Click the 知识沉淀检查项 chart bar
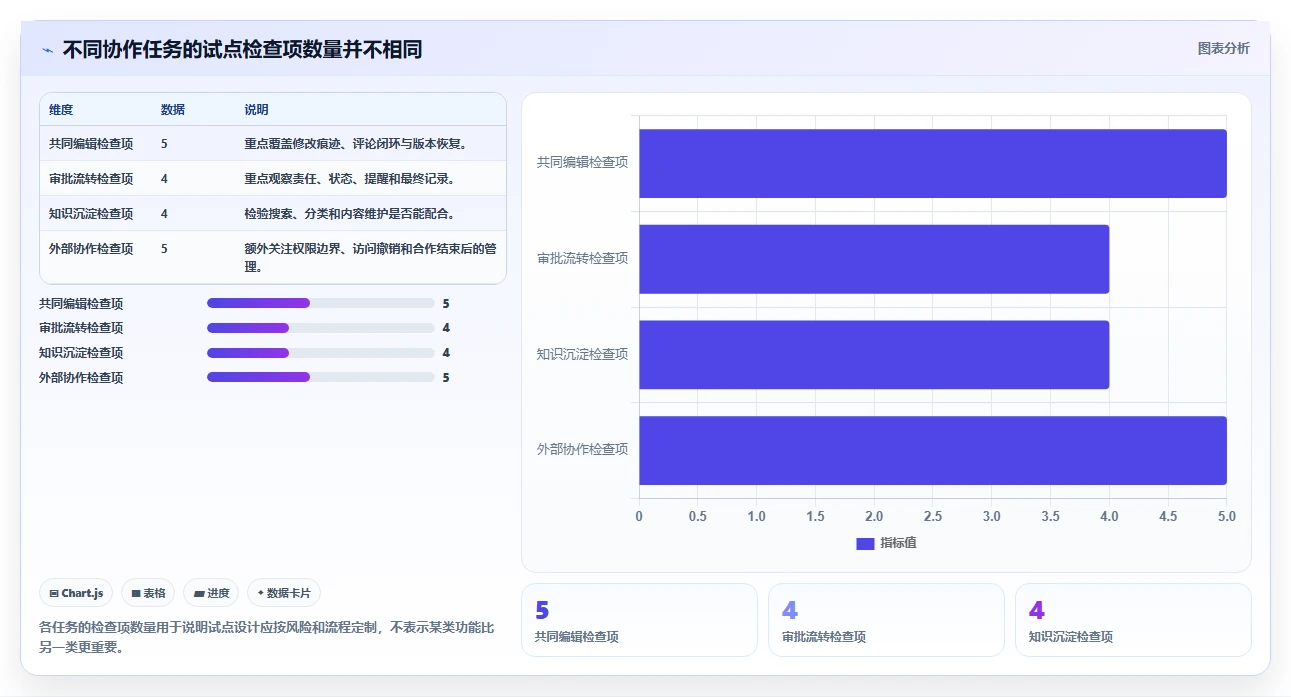The image size is (1291, 697). pyautogui.click(x=874, y=355)
